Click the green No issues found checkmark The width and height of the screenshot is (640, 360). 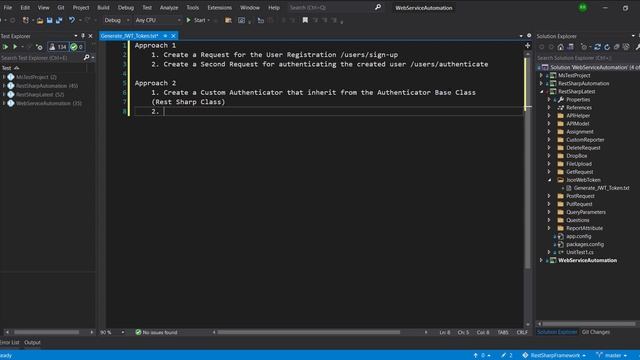[138, 332]
